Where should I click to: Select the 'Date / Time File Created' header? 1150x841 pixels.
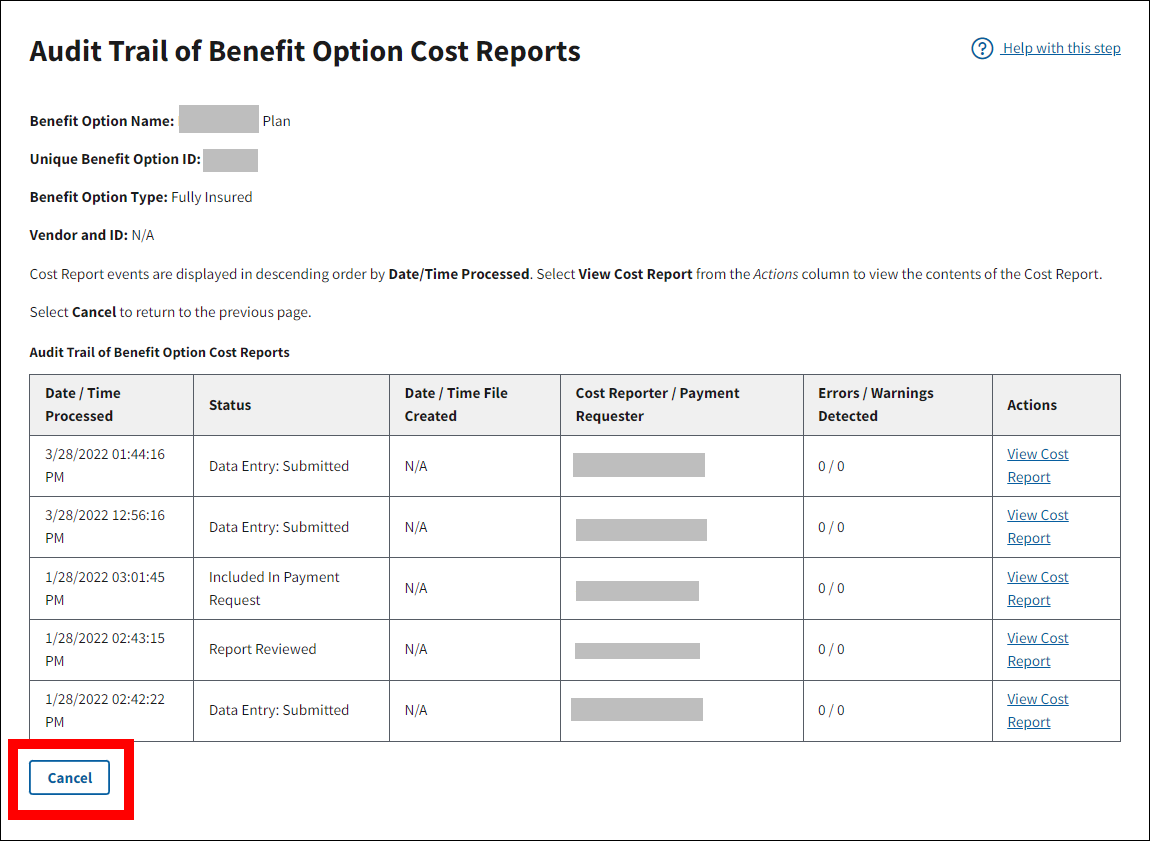coord(456,405)
